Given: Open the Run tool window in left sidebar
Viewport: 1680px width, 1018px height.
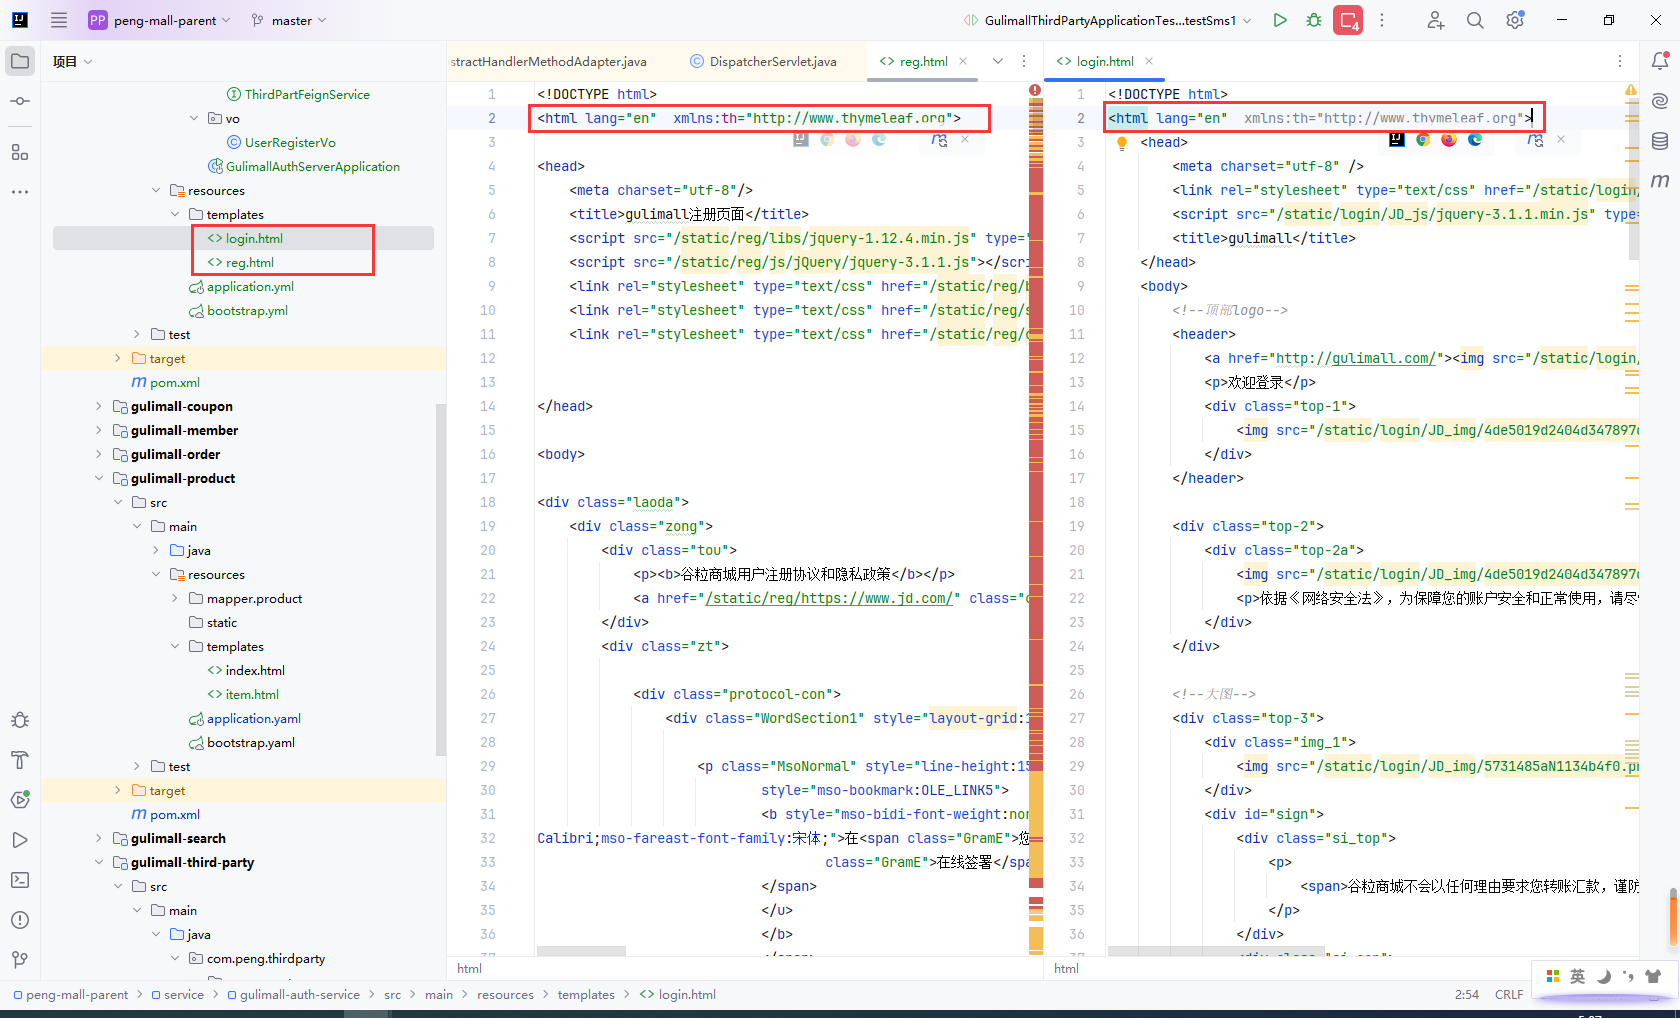Looking at the screenshot, I should [x=20, y=840].
